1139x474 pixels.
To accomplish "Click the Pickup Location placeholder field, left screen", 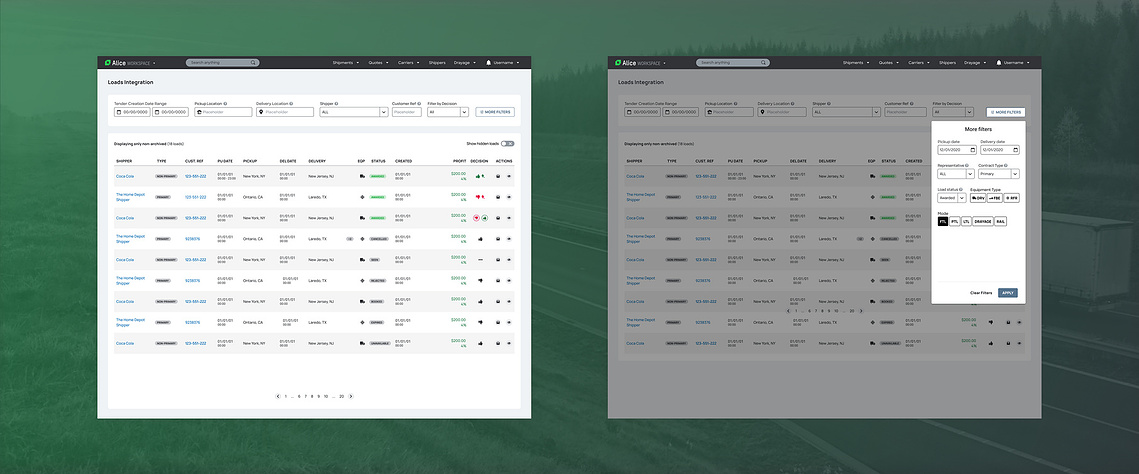I will pyautogui.click(x=223, y=113).
